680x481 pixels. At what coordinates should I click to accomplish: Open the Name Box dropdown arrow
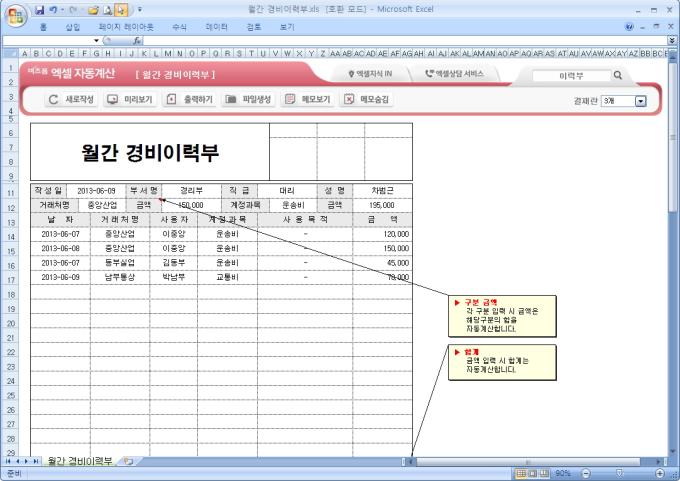click(96, 41)
